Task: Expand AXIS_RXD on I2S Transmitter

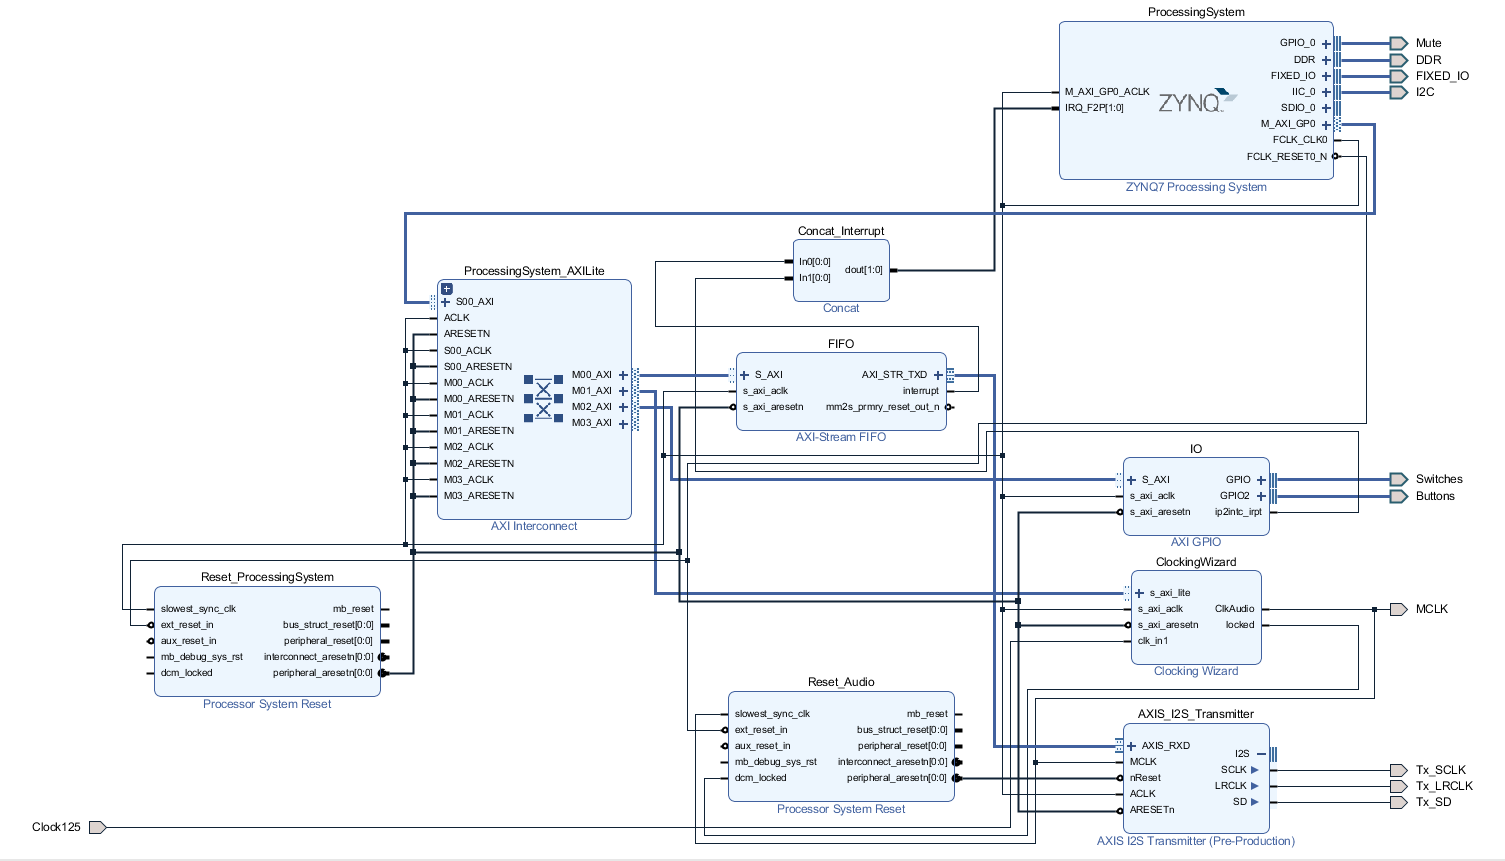Action: (1131, 746)
